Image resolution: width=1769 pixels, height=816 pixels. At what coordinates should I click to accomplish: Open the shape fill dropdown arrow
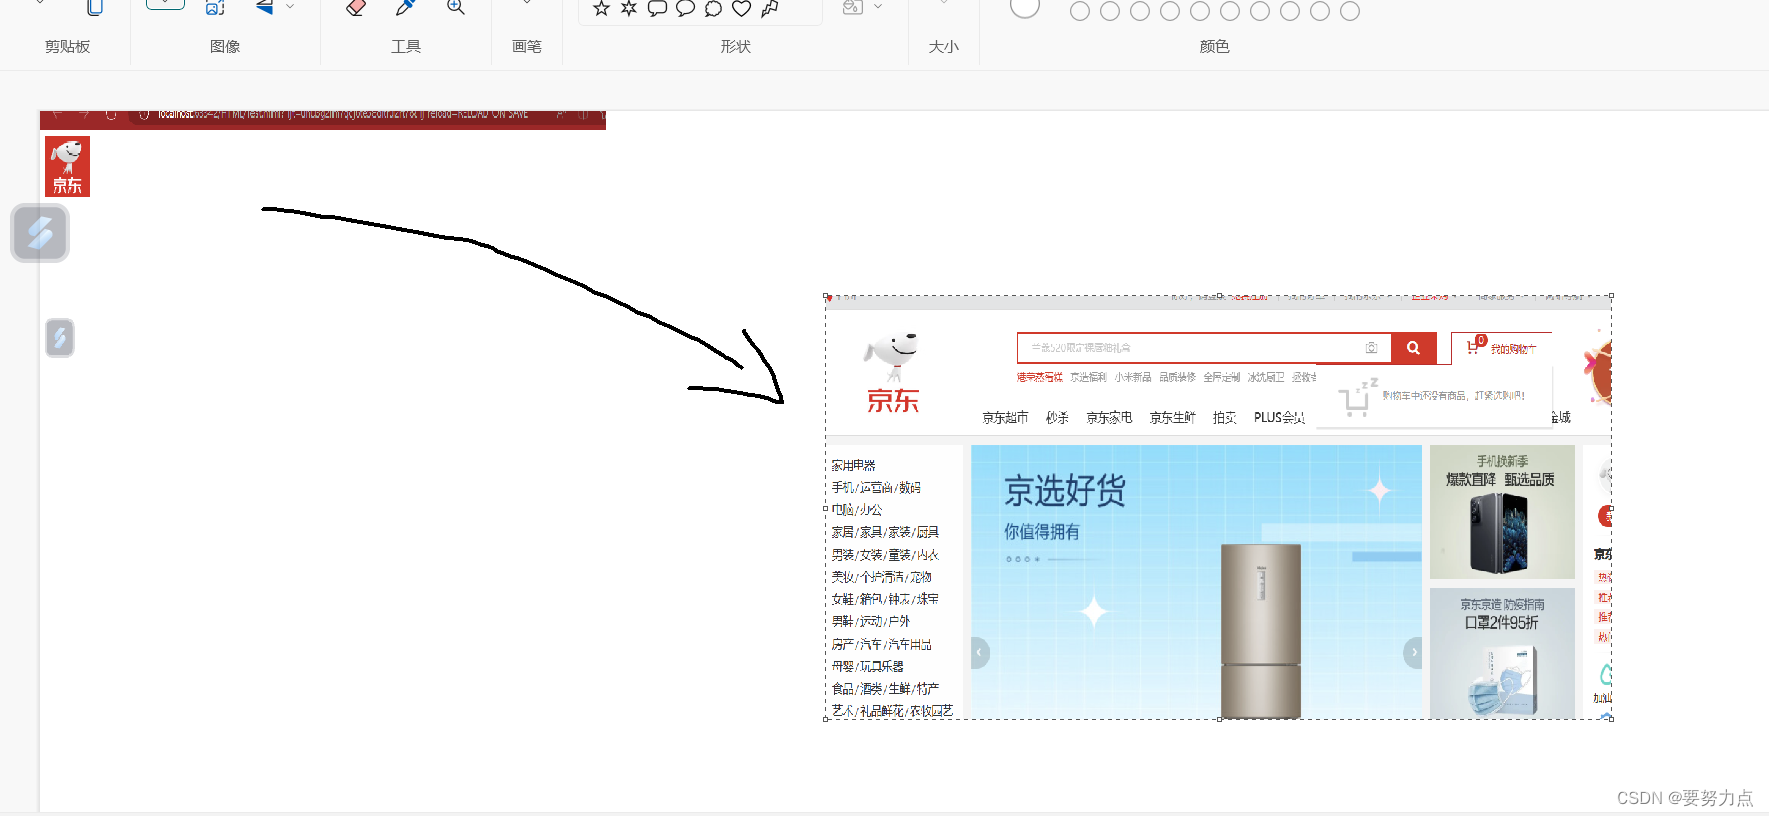click(878, 7)
